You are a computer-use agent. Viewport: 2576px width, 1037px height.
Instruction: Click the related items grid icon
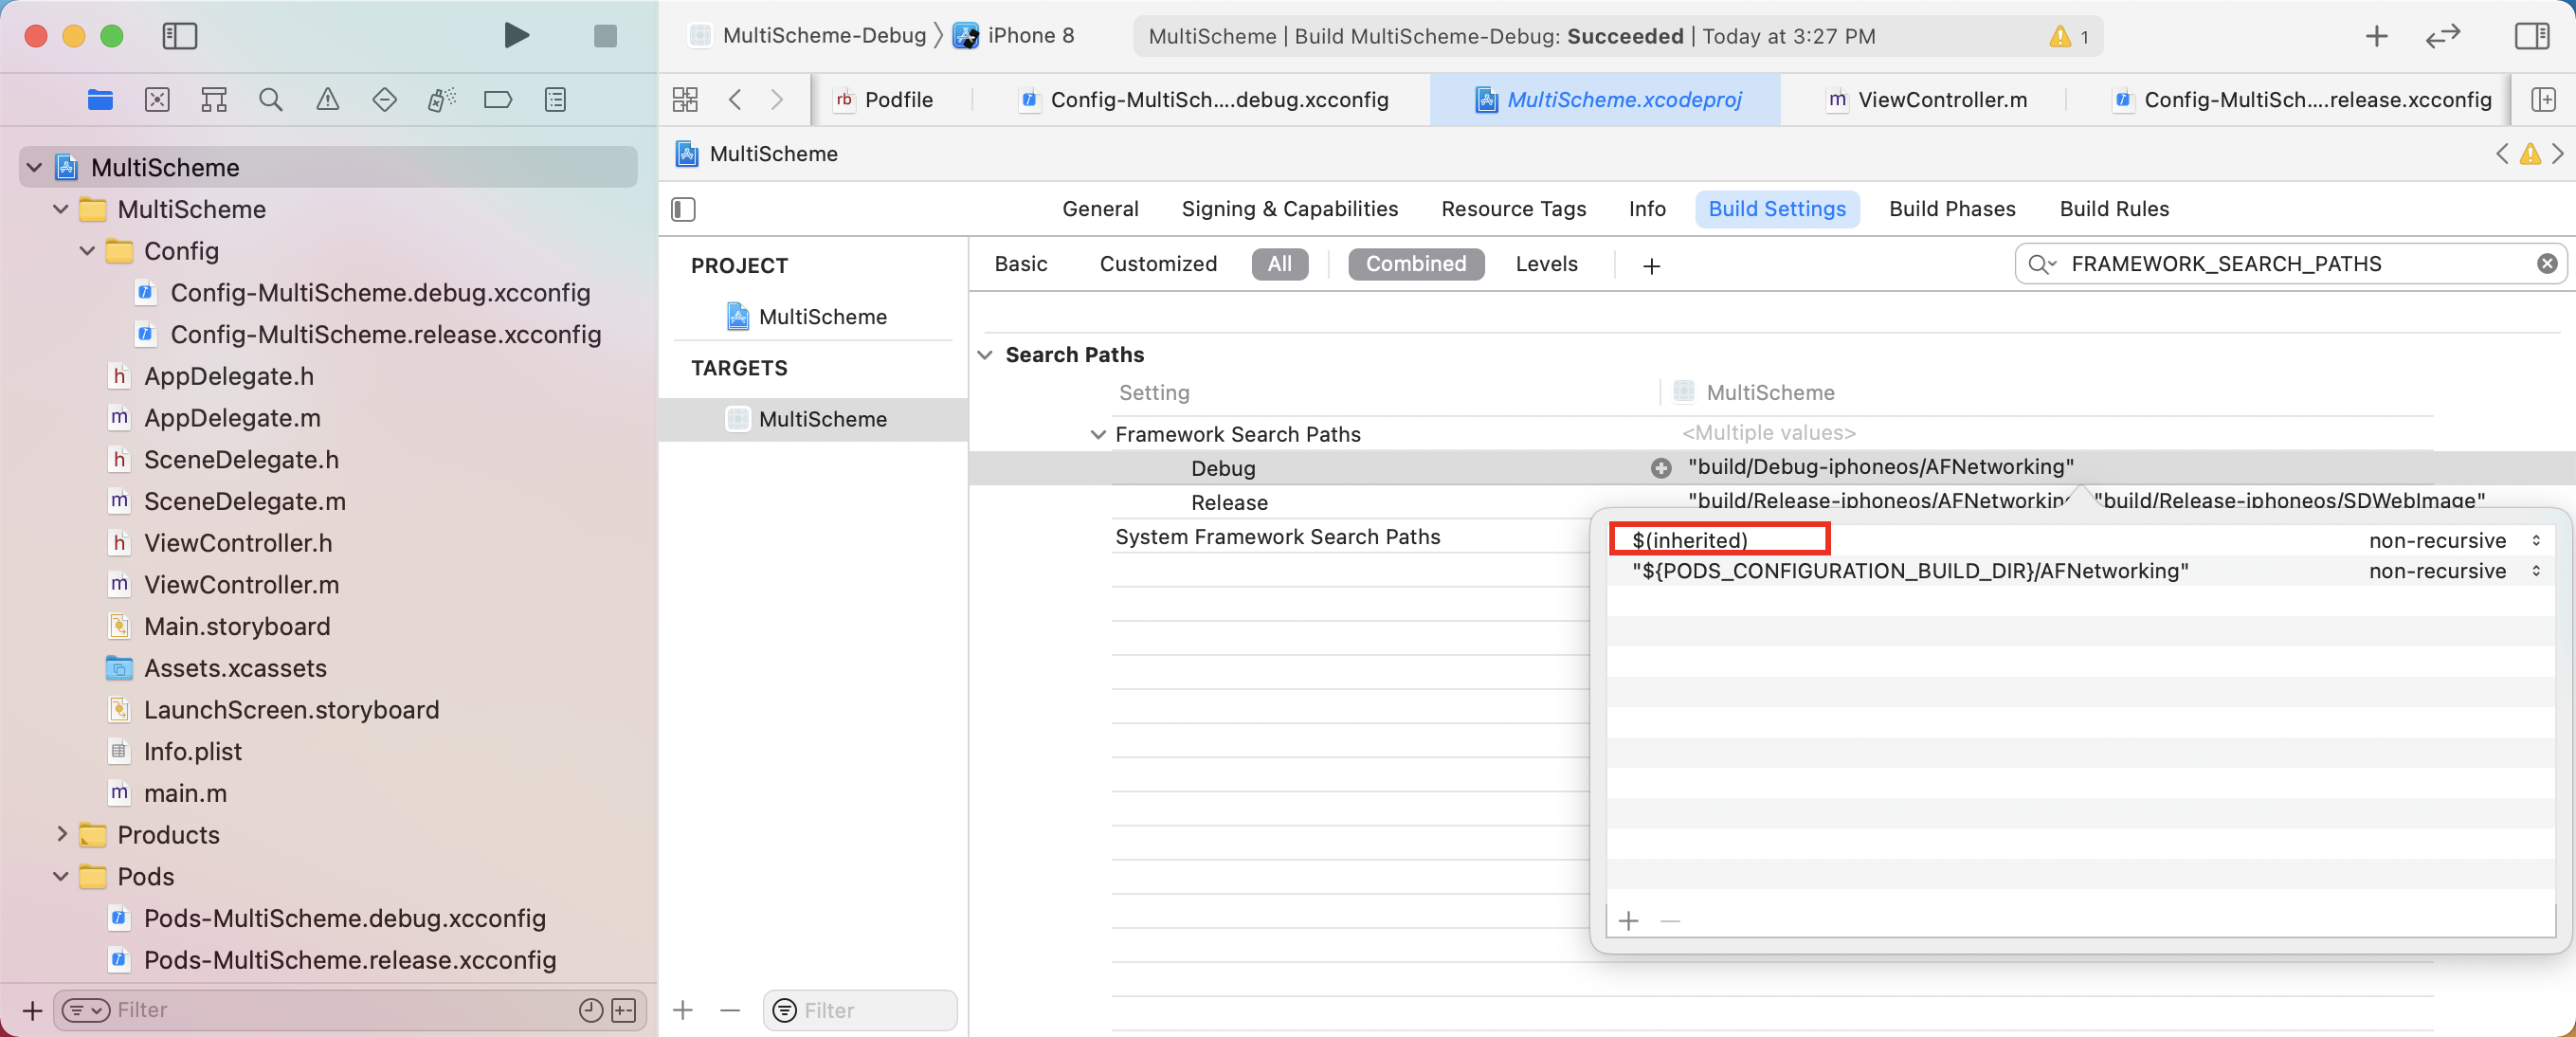point(685,99)
